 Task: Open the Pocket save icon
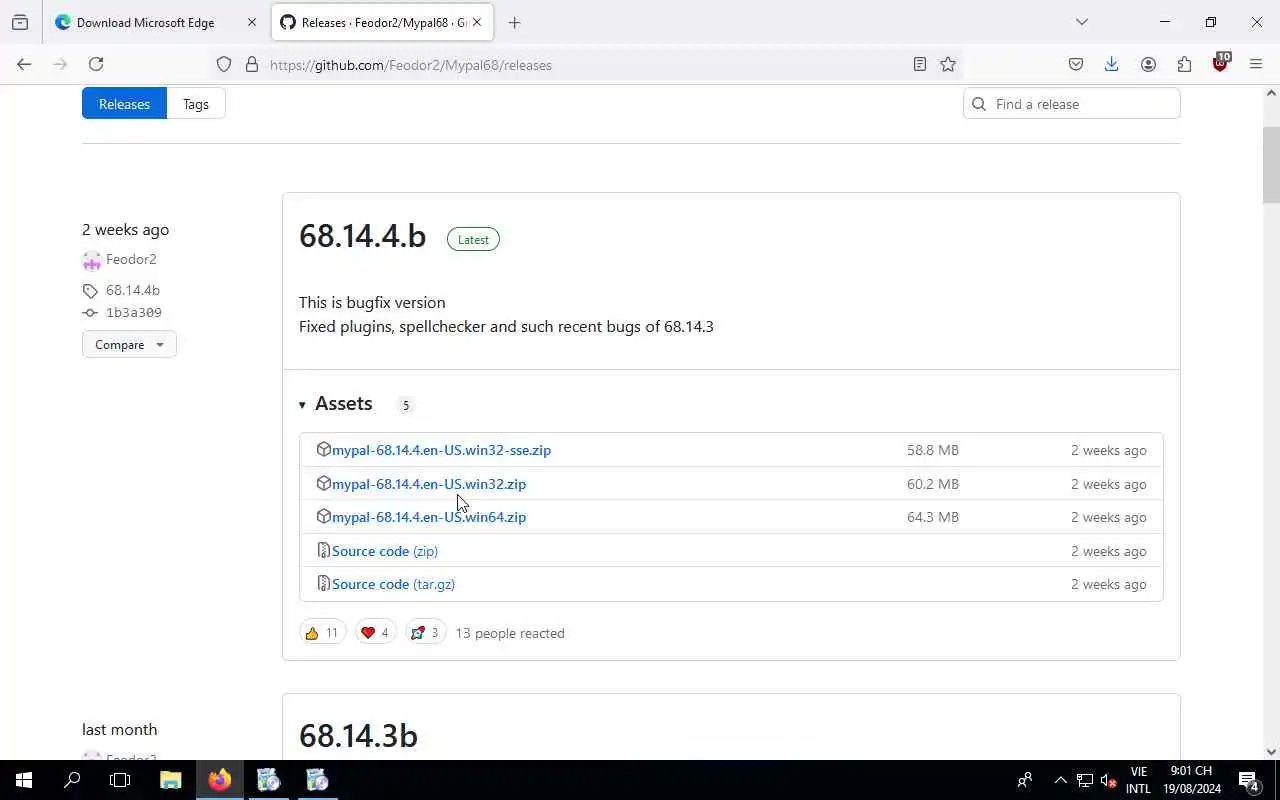(1076, 64)
